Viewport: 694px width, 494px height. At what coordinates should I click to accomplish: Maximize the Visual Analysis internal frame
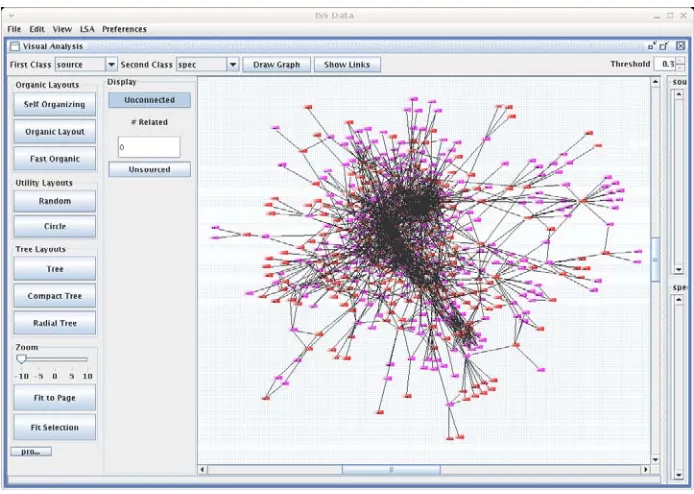[x=664, y=46]
